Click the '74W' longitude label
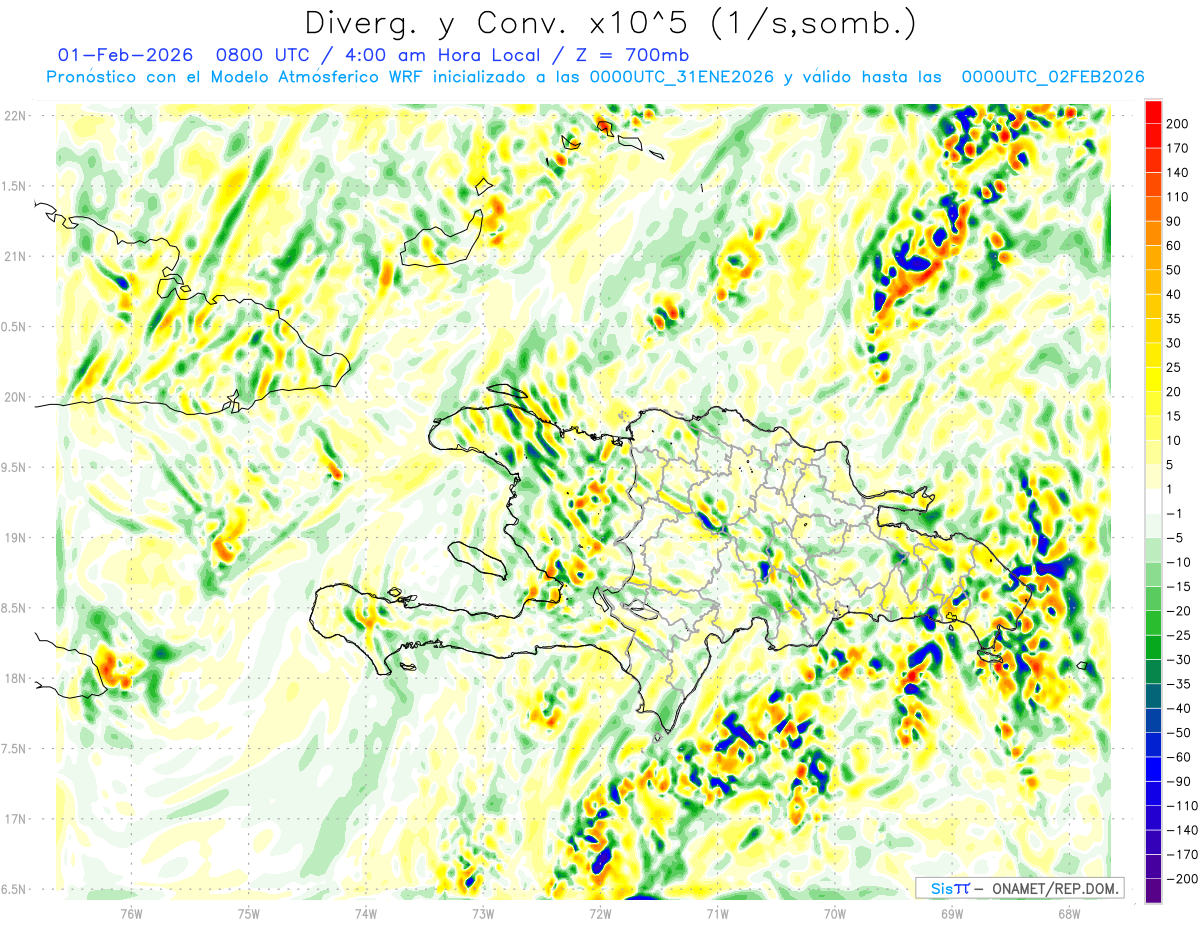This screenshot has height=927, width=1200. pos(366,913)
